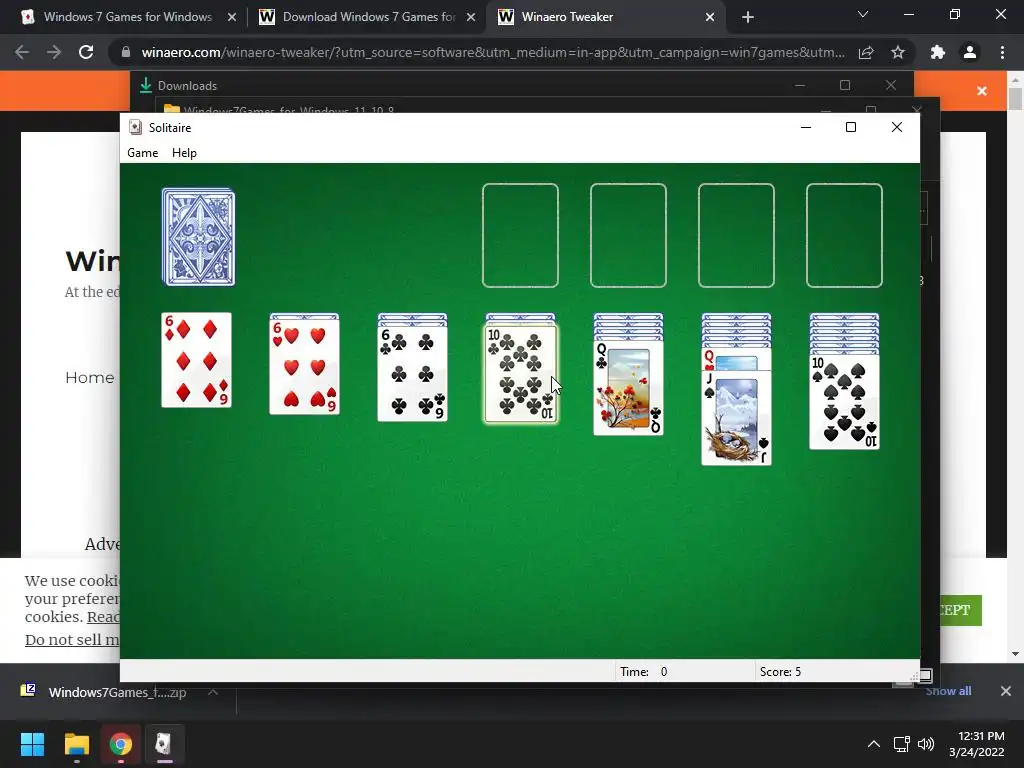Open the Game menu in Solitaire
Image resolution: width=1024 pixels, height=768 pixels.
point(142,153)
